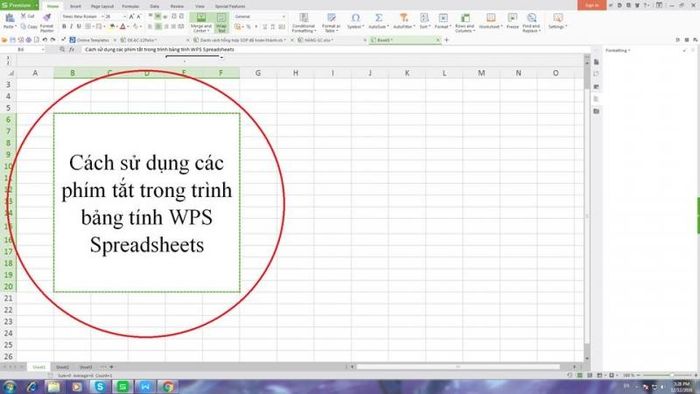700x394 pixels.
Task: Open the Merge and Center dropdown
Action: pyautogui.click(x=201, y=22)
